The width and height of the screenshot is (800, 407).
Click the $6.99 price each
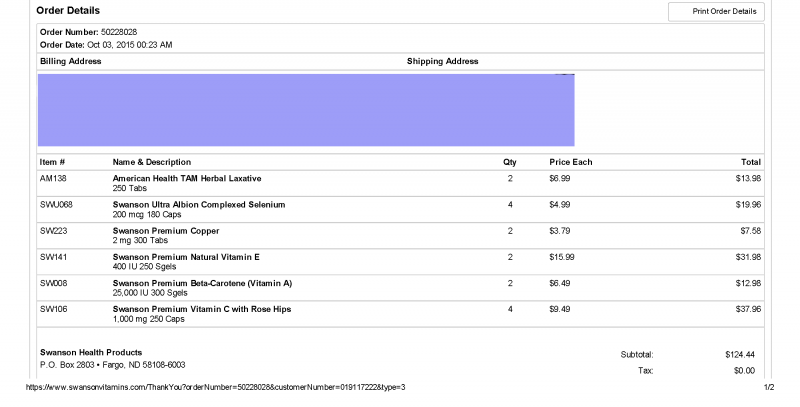click(x=560, y=179)
